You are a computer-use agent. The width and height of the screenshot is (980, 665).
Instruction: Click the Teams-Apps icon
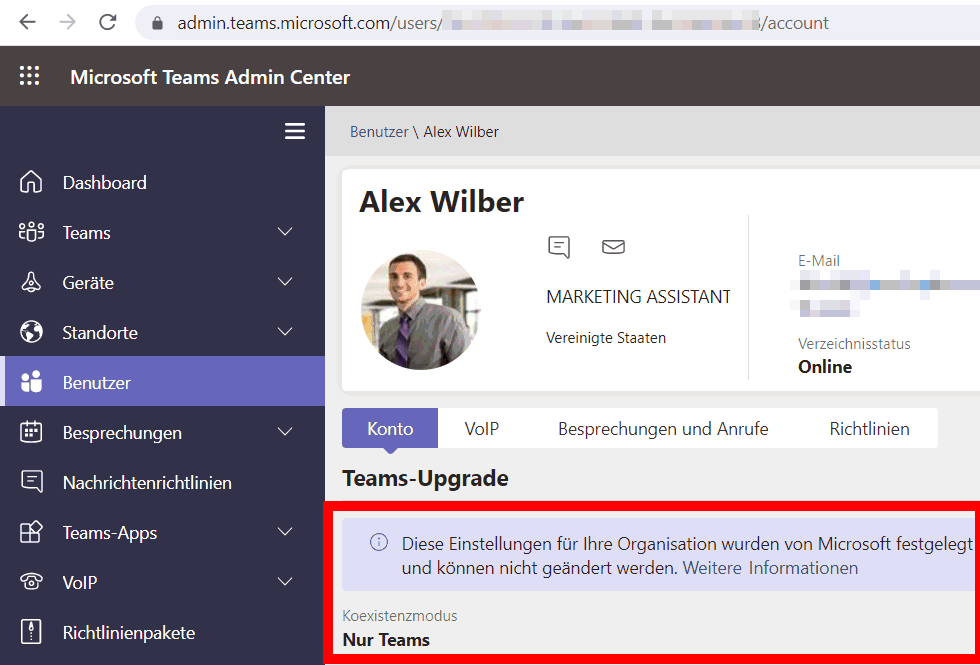tap(31, 532)
